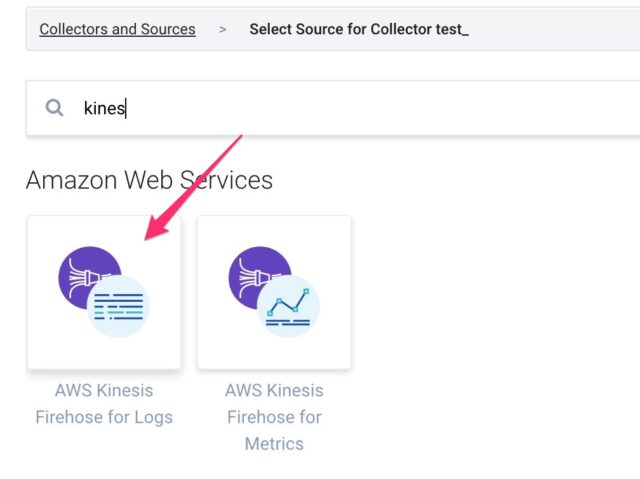
Task: Click the breadcrumb arrow separator
Action: (222, 29)
